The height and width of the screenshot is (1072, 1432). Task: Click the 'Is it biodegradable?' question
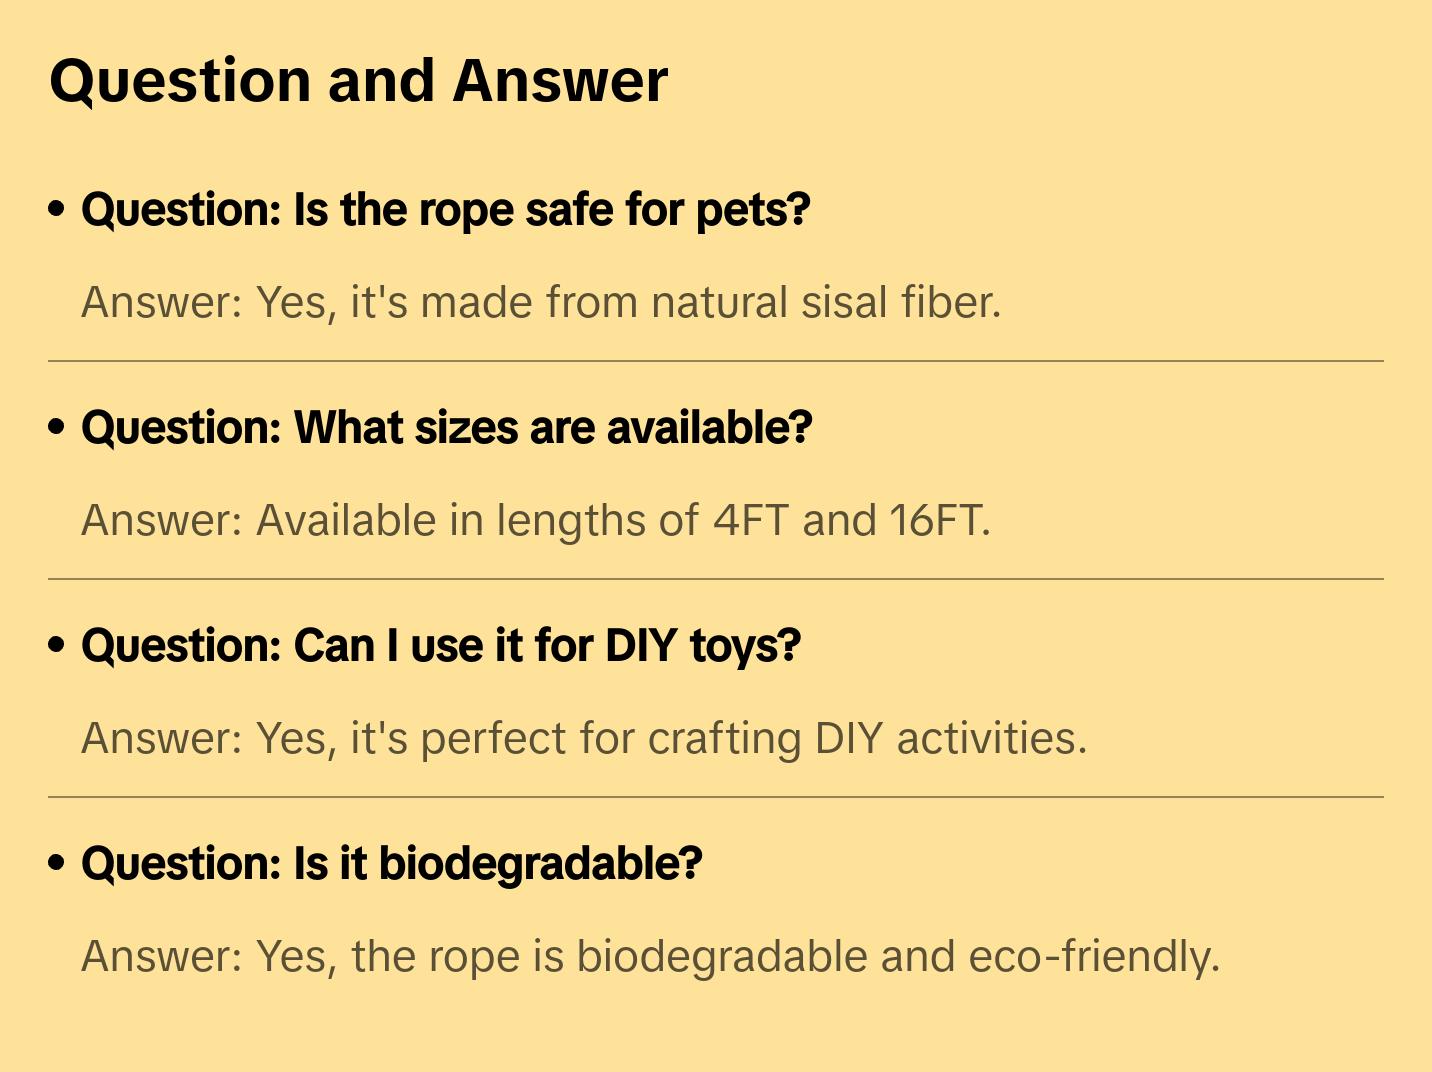(391, 864)
